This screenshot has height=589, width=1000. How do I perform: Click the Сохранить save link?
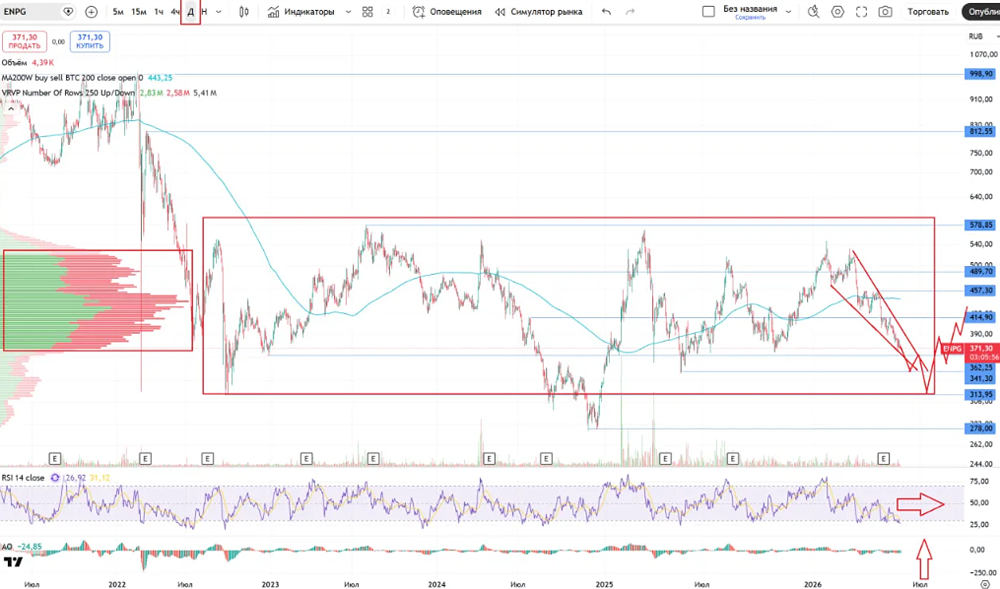tap(750, 18)
